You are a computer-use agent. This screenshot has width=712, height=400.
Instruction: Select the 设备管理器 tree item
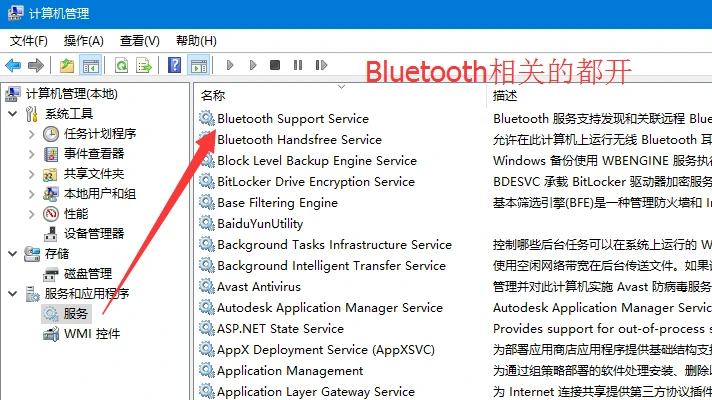pyautogui.click(x=94, y=234)
